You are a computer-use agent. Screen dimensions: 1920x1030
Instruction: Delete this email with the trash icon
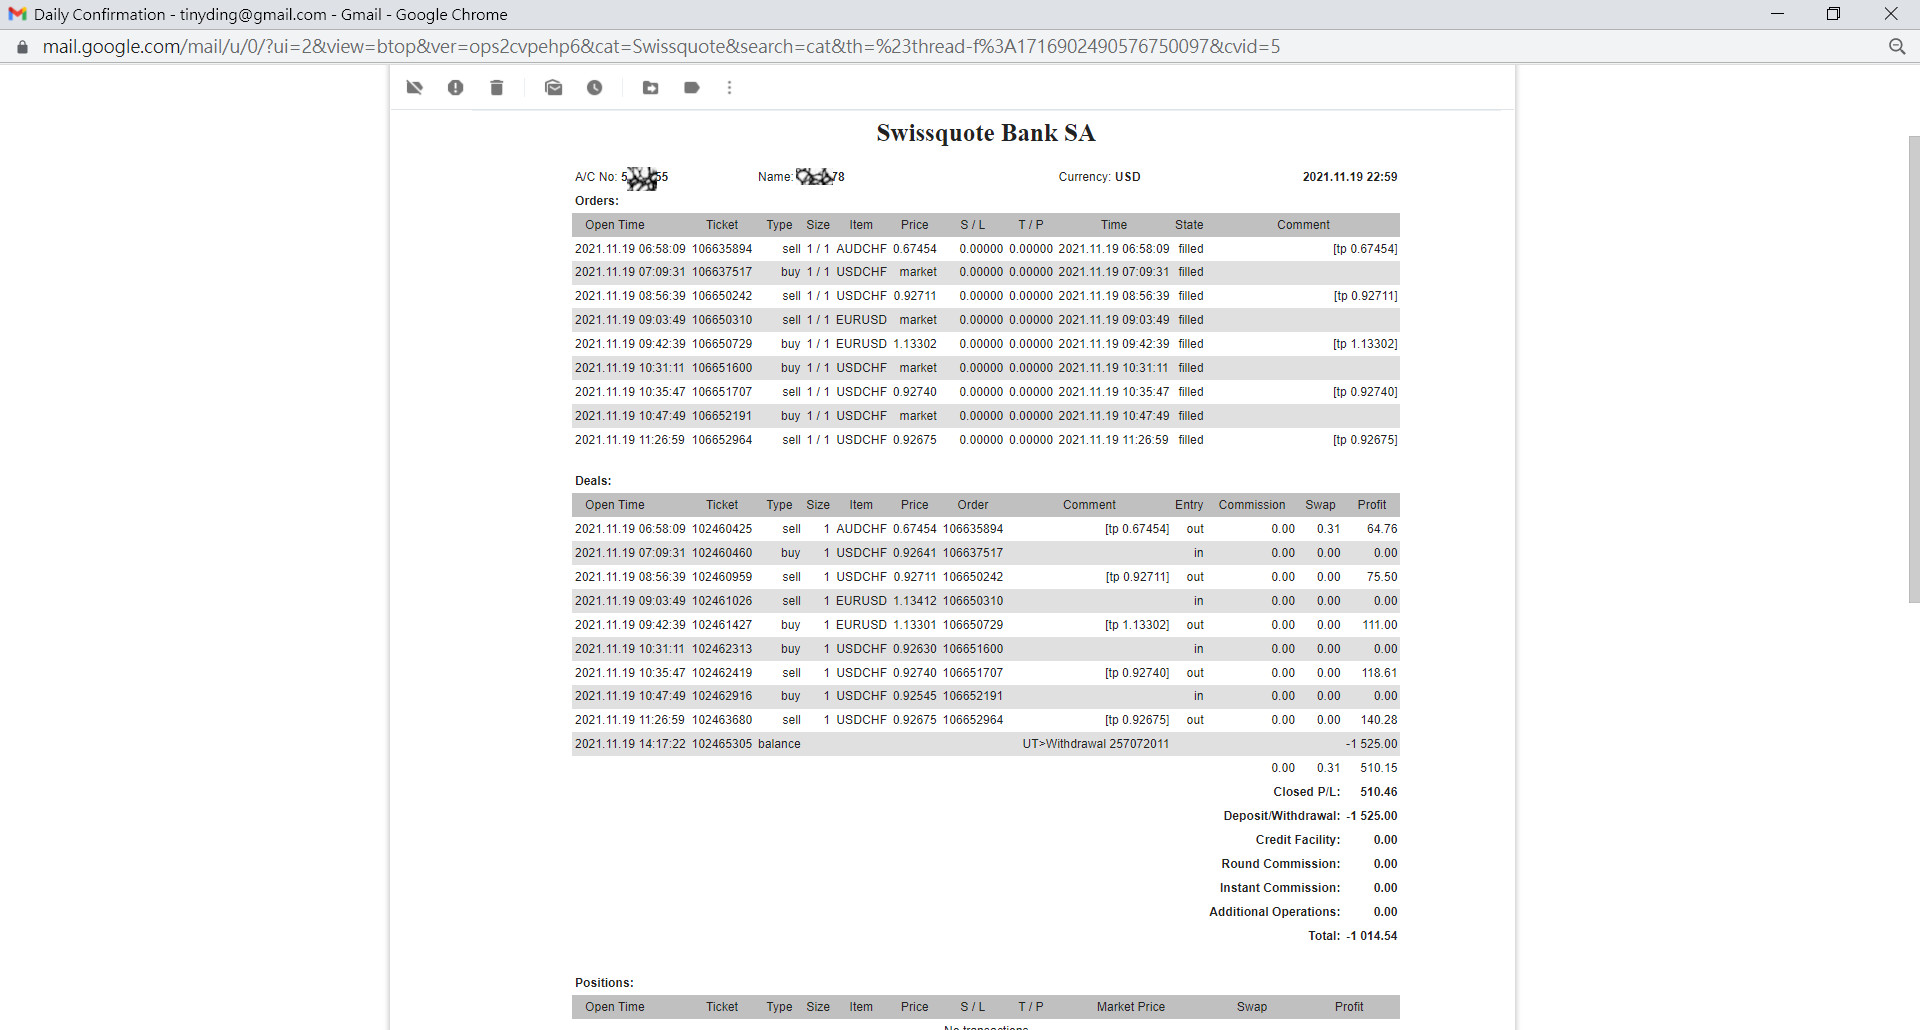(497, 88)
